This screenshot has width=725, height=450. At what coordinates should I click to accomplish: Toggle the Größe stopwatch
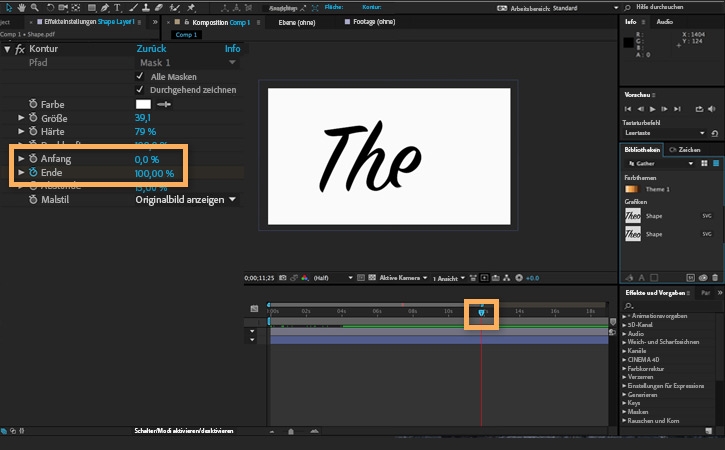point(33,117)
